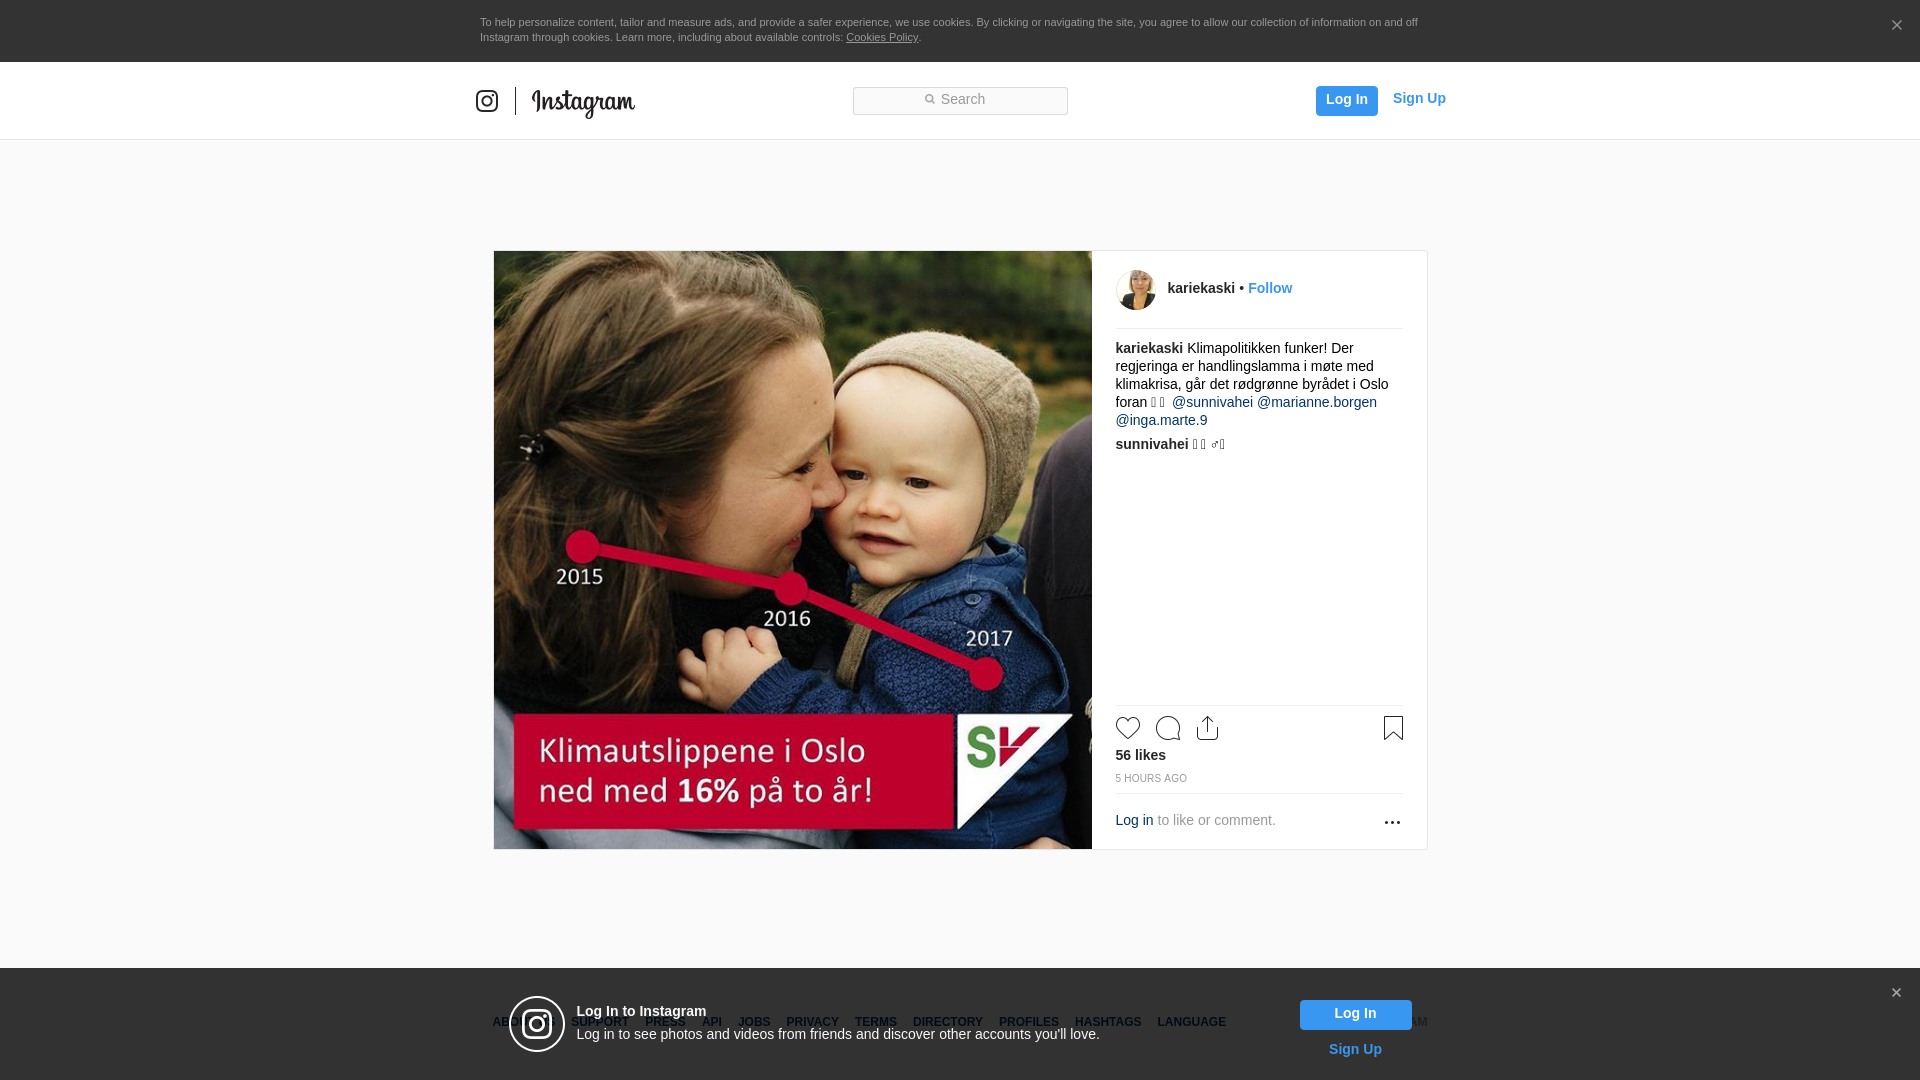Close the Log In to Instagram banner

(x=1896, y=993)
